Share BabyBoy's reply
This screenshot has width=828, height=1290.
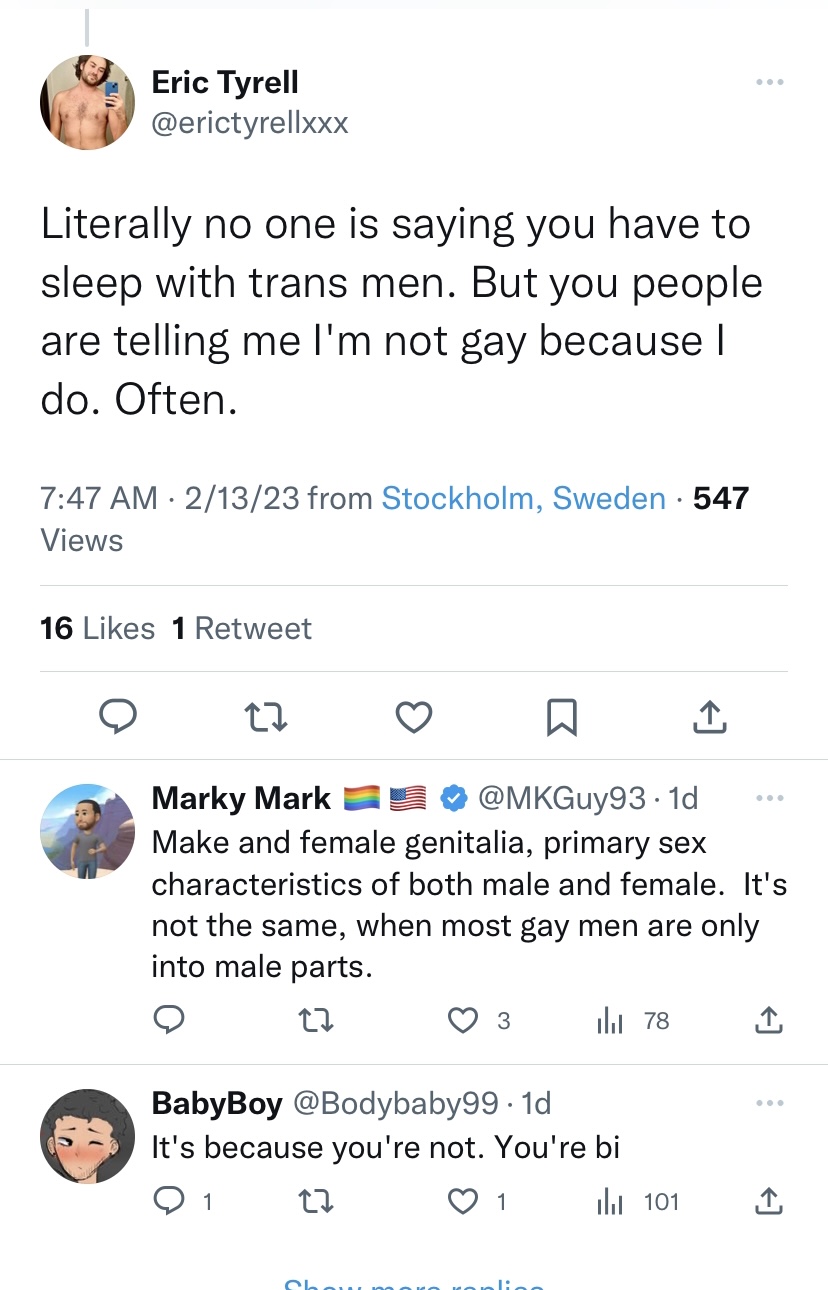coord(768,1201)
